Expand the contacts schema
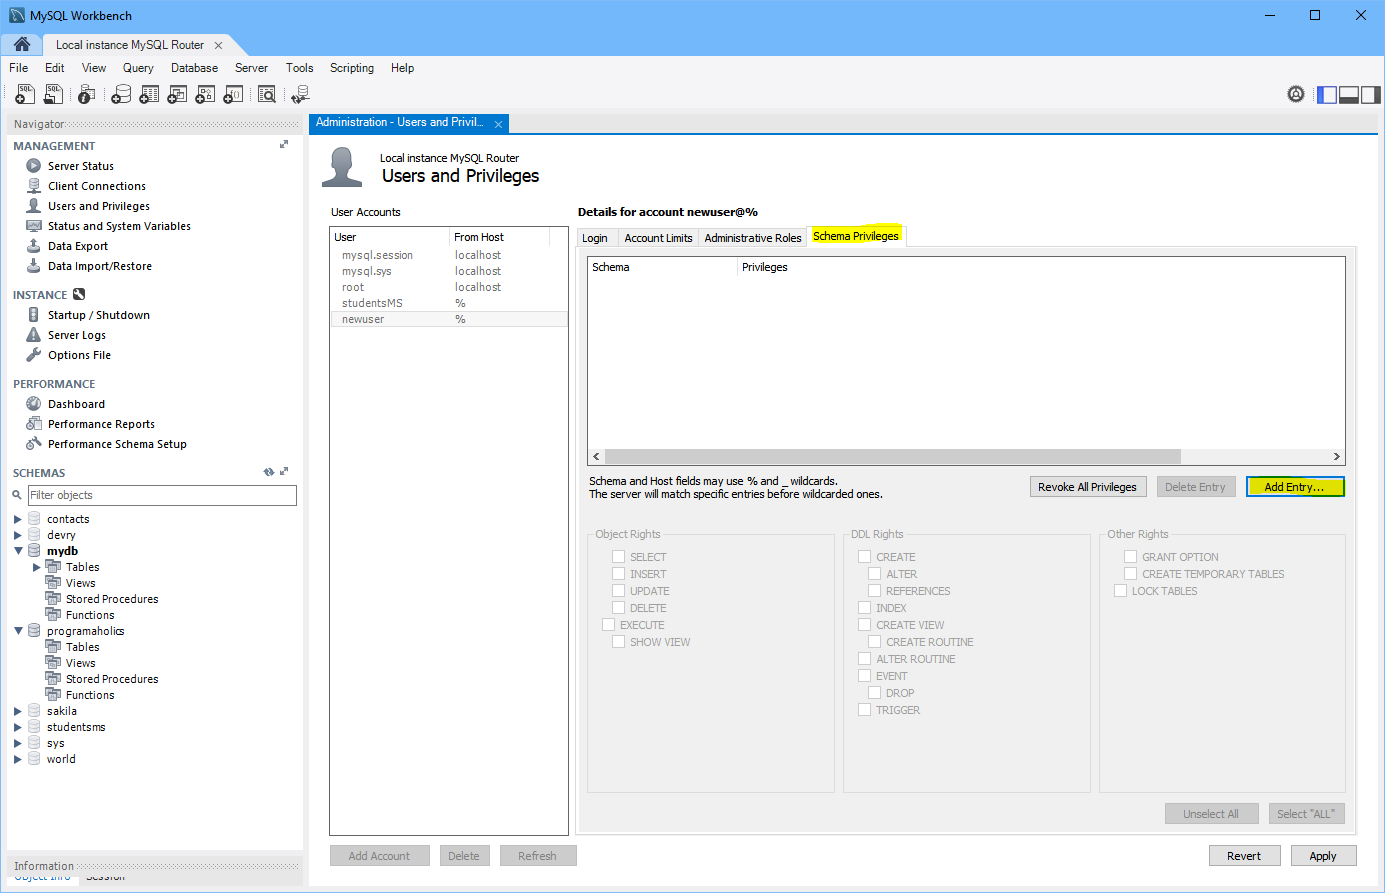Viewport: 1385px width, 893px height. pyautogui.click(x=18, y=519)
